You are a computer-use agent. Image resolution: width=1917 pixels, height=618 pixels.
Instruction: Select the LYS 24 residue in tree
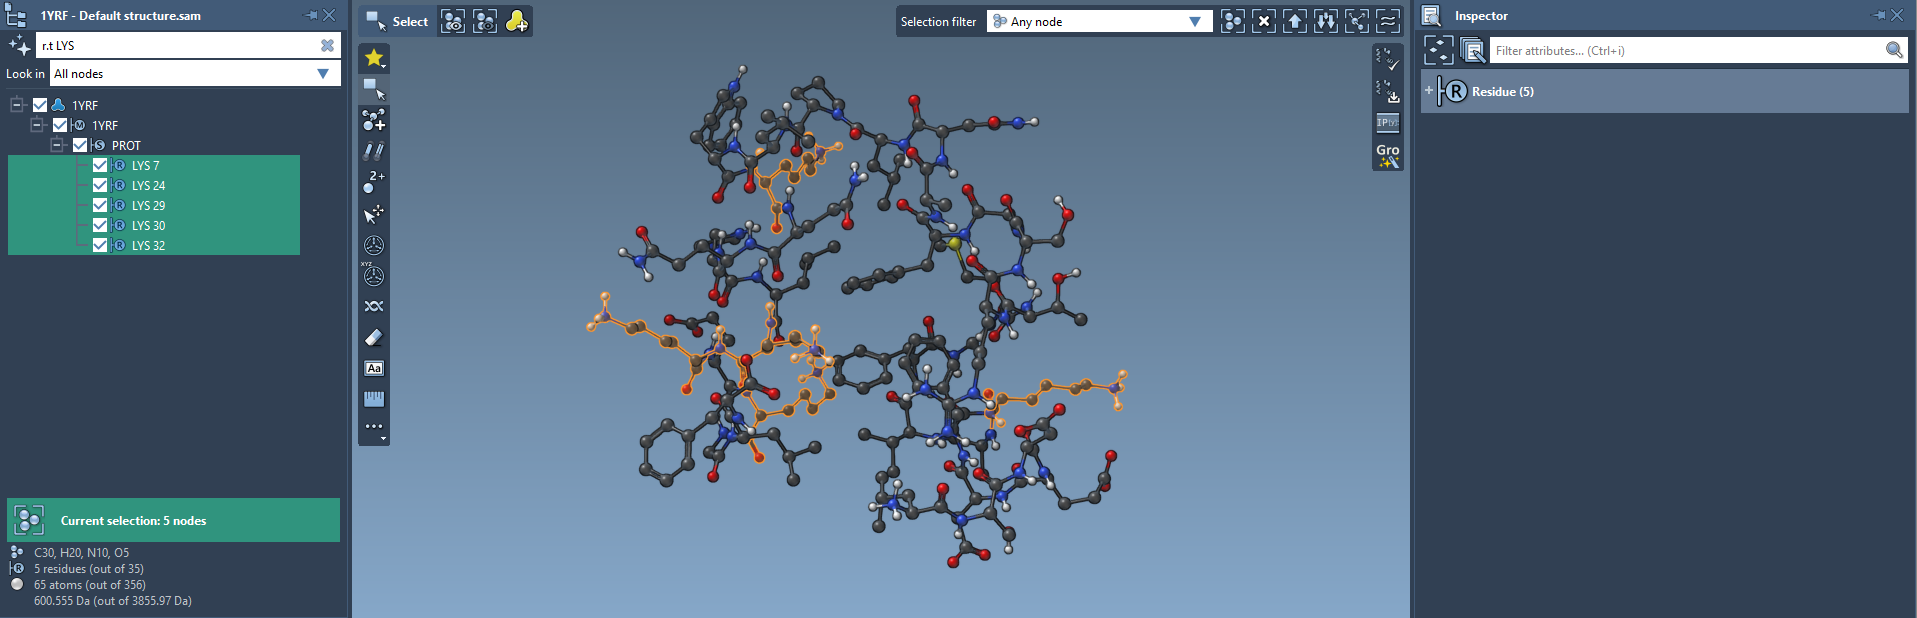148,186
